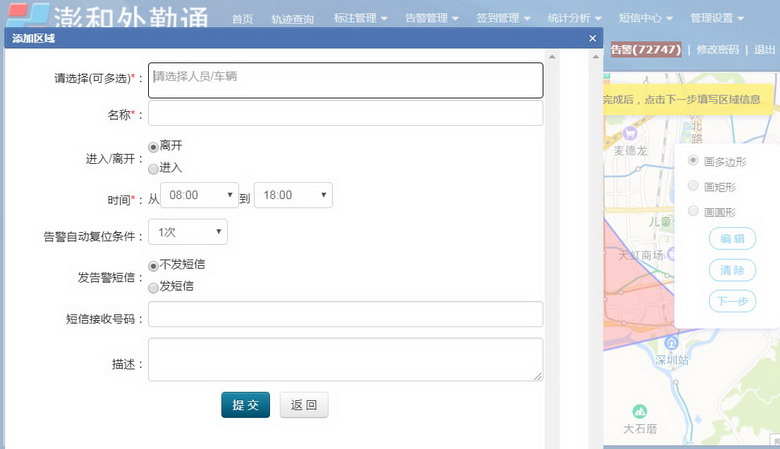780x449 pixels.
Task: Select the 画圆形 drawing option
Action: pos(693,211)
